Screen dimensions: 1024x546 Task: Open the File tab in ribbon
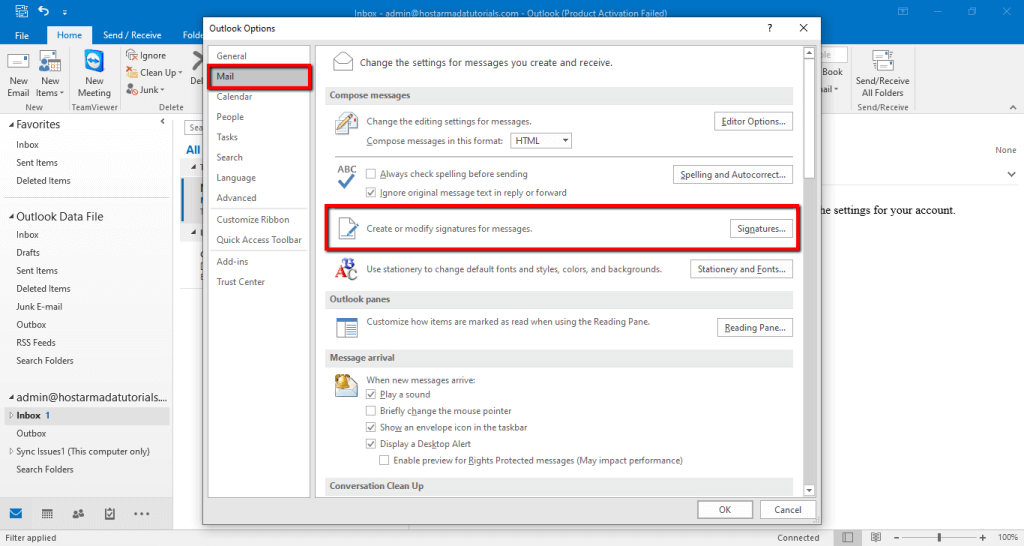coord(22,35)
